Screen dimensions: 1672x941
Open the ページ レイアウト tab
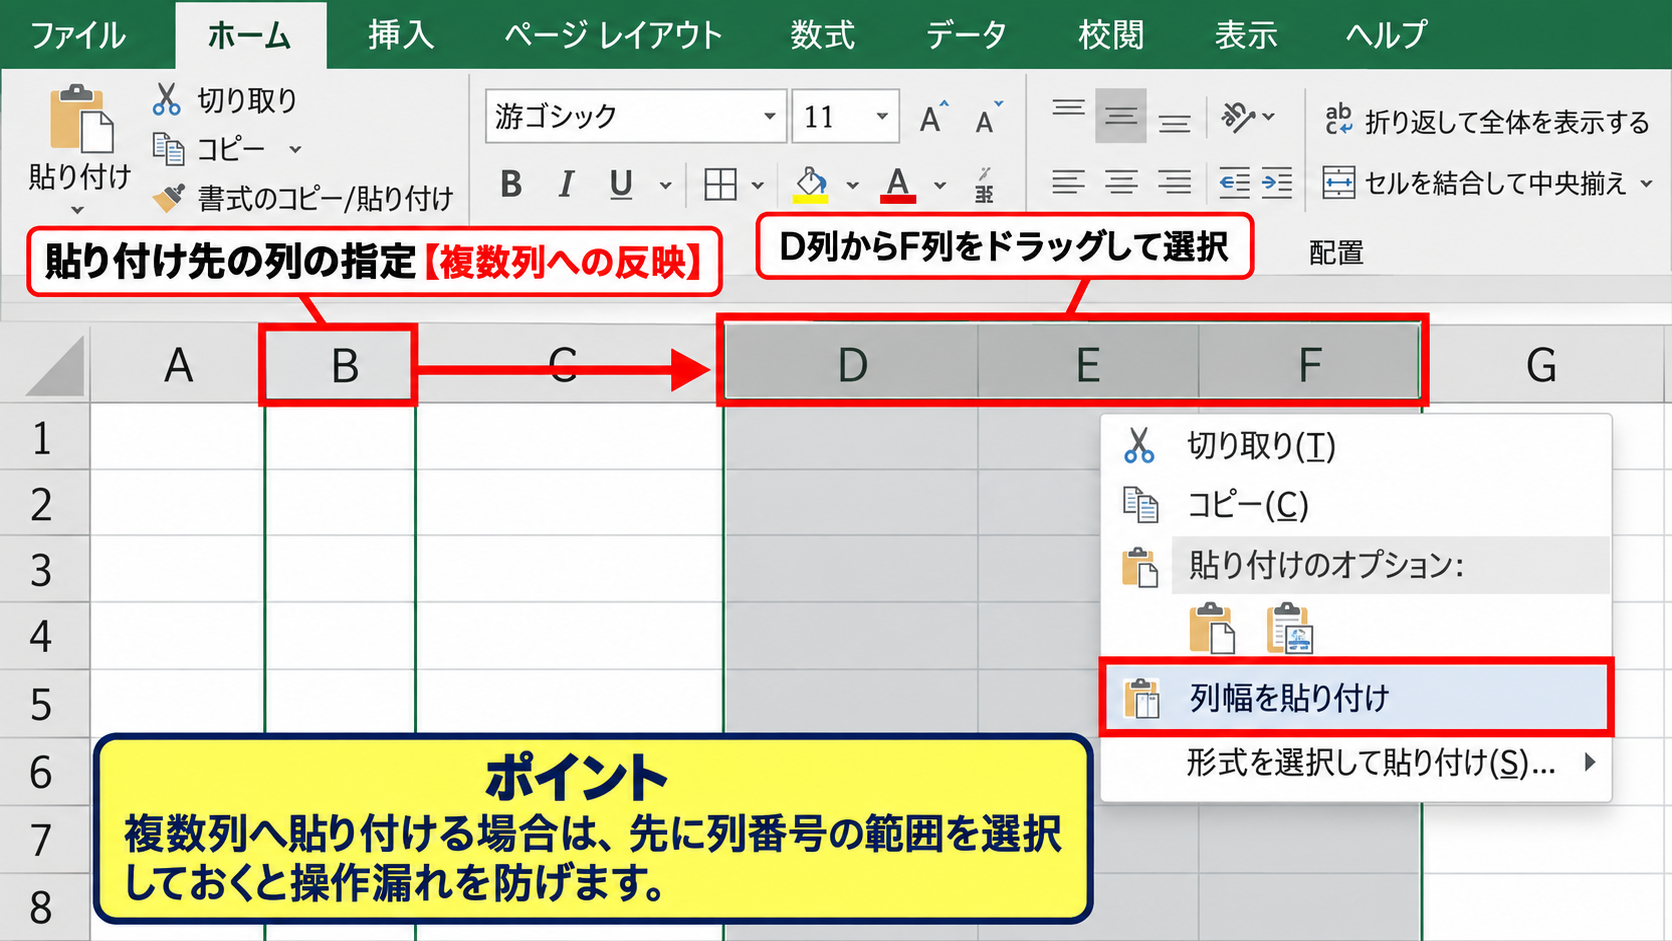click(x=613, y=35)
